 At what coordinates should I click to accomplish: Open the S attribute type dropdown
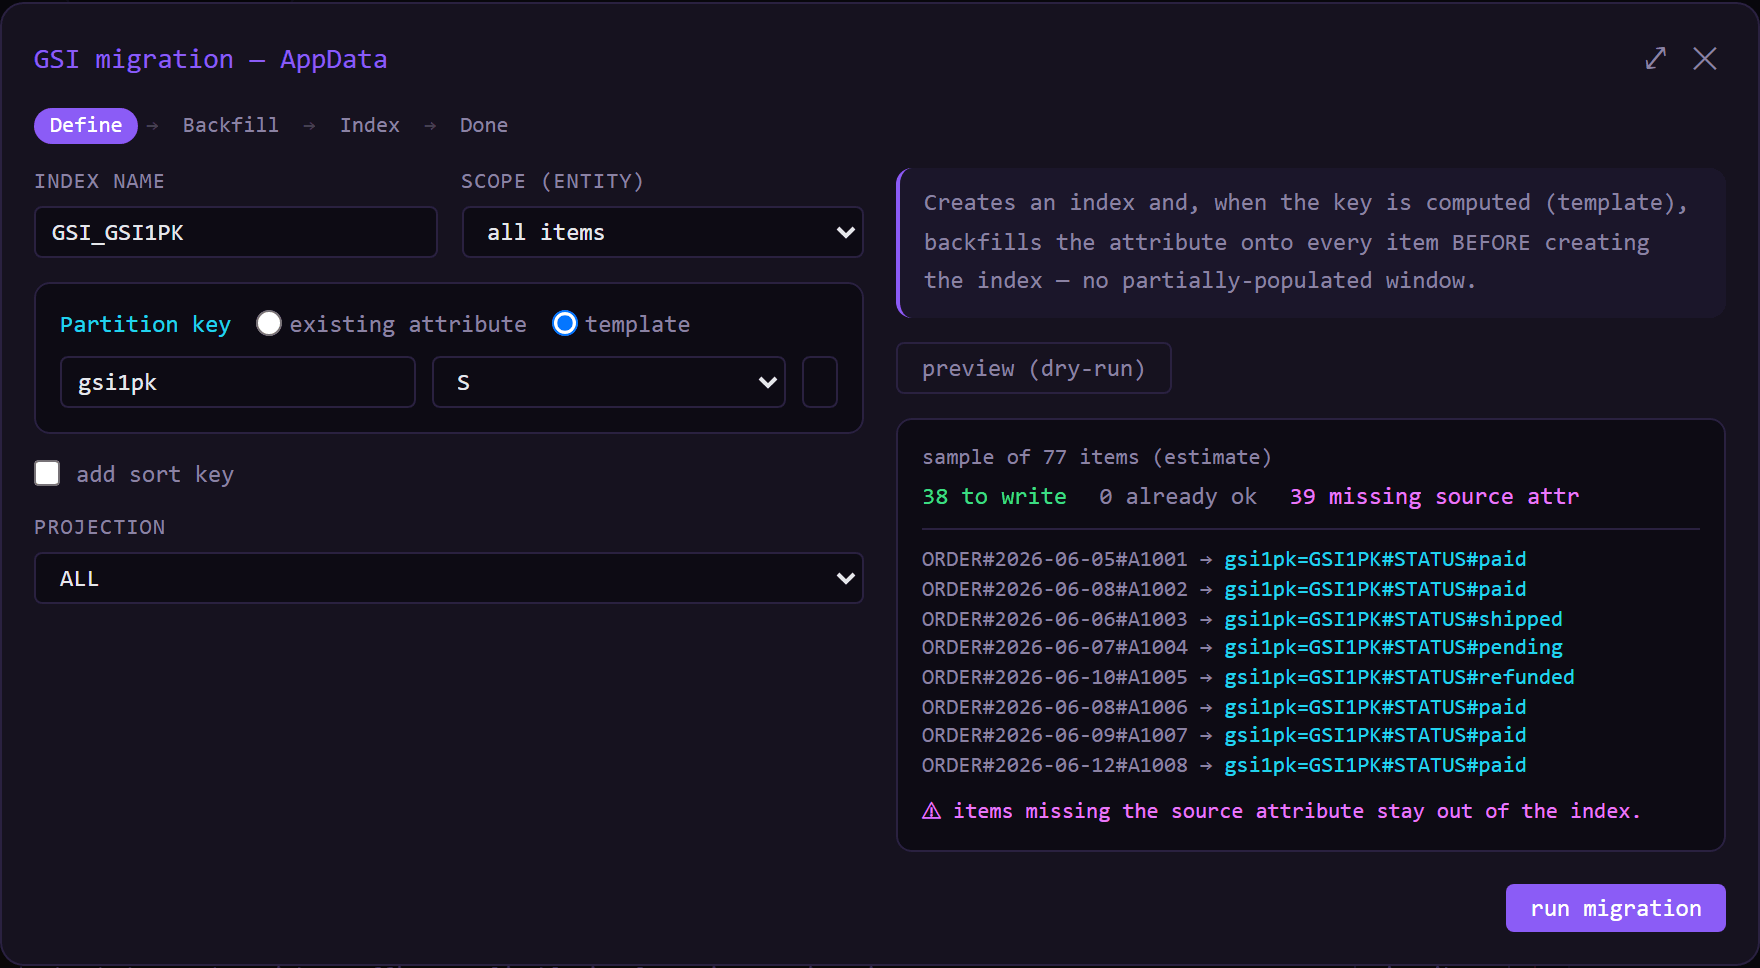(609, 382)
